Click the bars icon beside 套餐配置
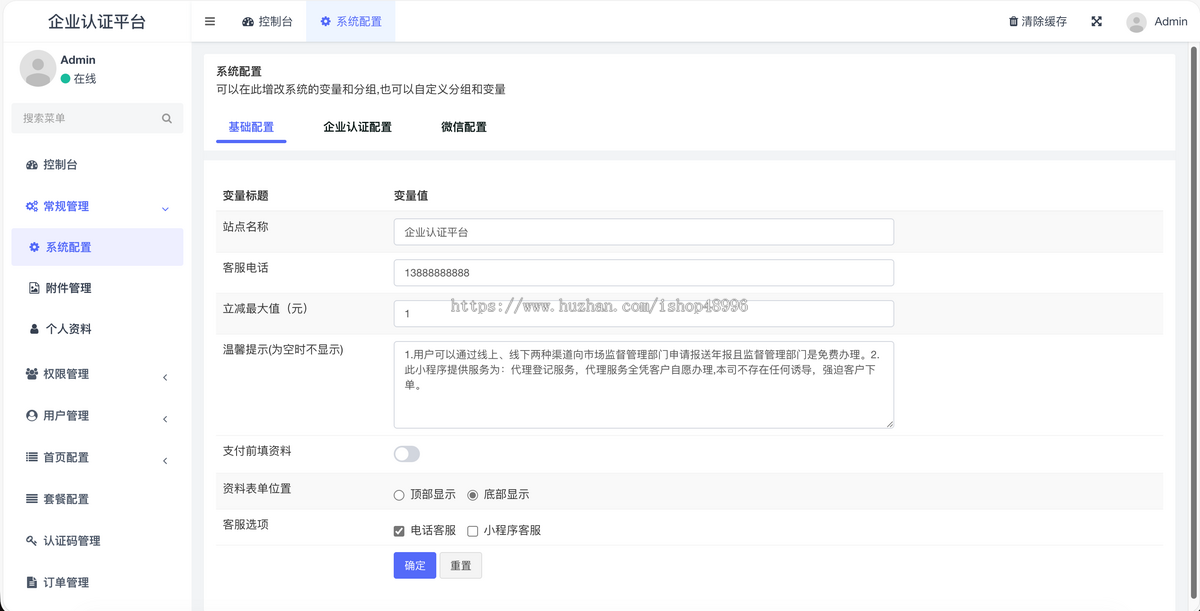The width and height of the screenshot is (1200, 611). [32, 499]
